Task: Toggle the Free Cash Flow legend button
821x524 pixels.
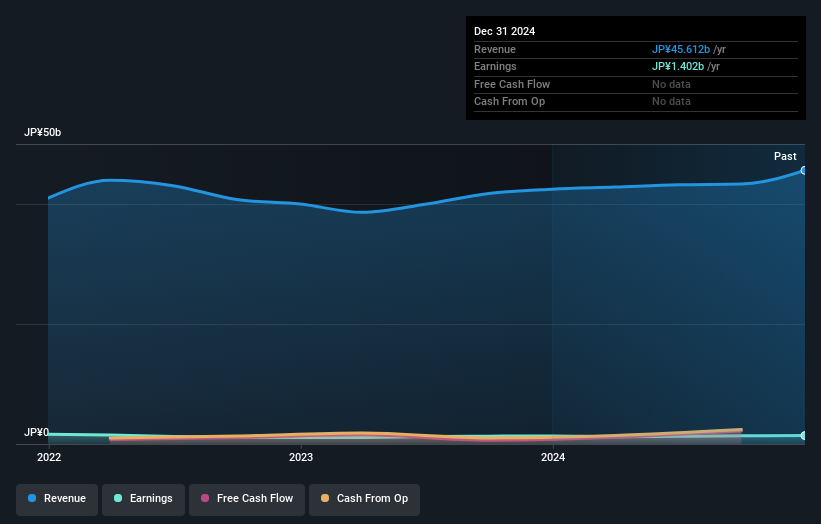Action: pyautogui.click(x=247, y=499)
